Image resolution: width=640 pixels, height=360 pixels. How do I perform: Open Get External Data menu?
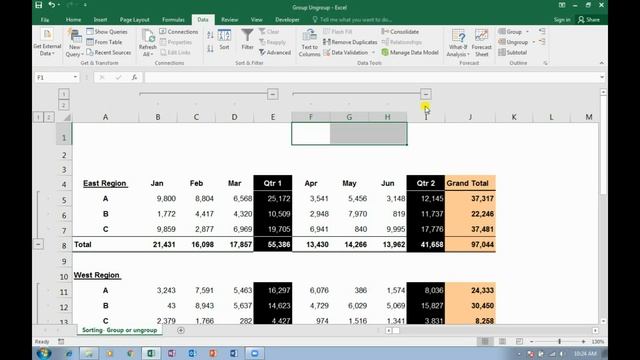(47, 43)
